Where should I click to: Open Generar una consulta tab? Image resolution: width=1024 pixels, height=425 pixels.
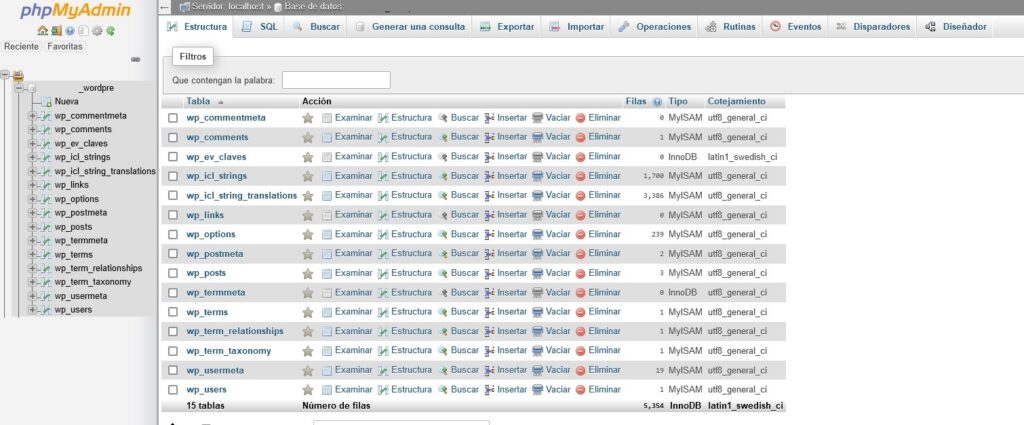coord(409,27)
